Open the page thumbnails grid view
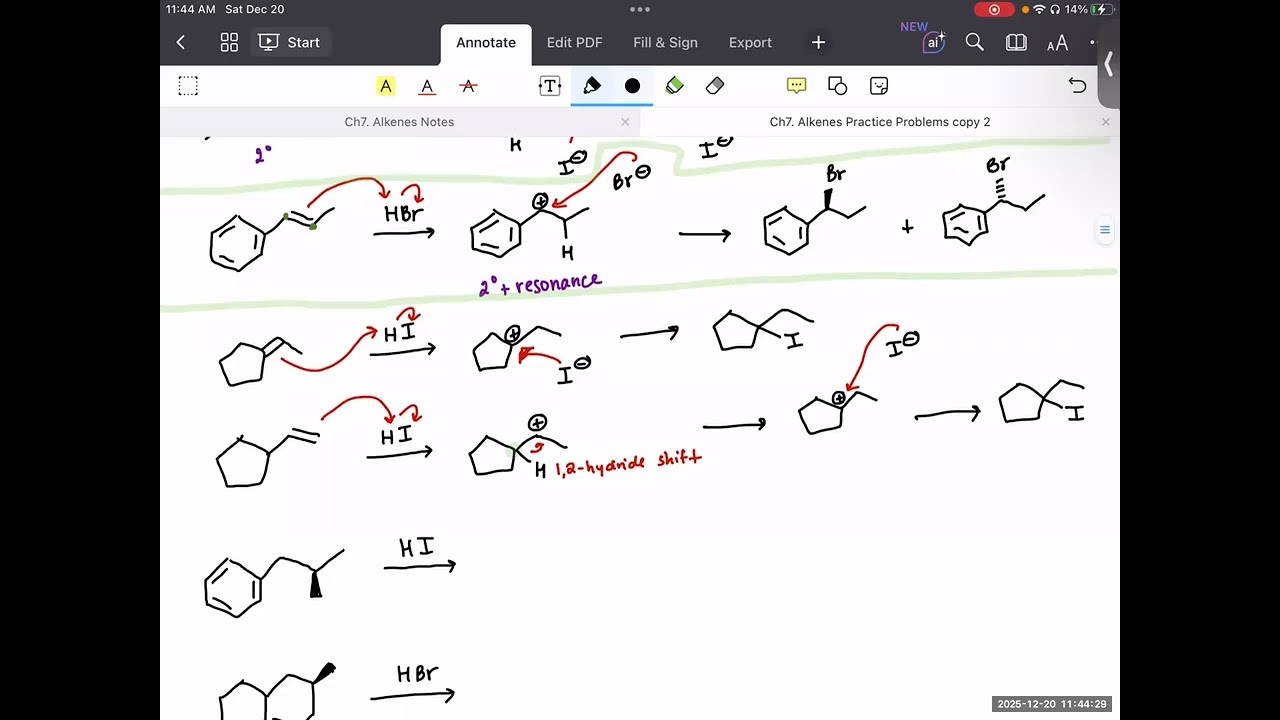This screenshot has height=720, width=1280. tap(229, 42)
